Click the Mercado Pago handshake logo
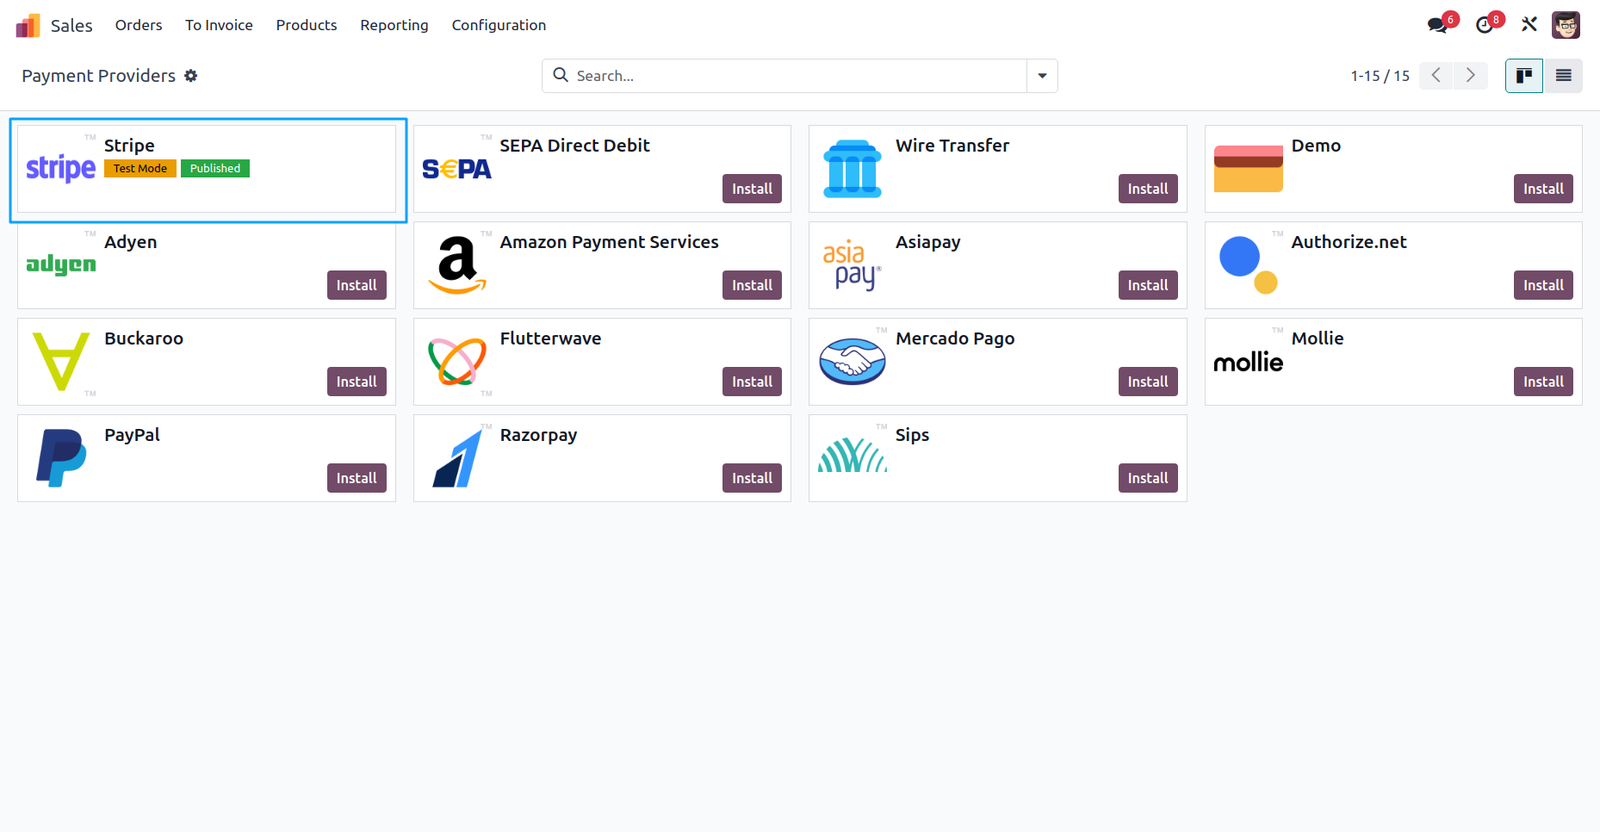Viewport: 1600px width, 832px height. pos(852,362)
